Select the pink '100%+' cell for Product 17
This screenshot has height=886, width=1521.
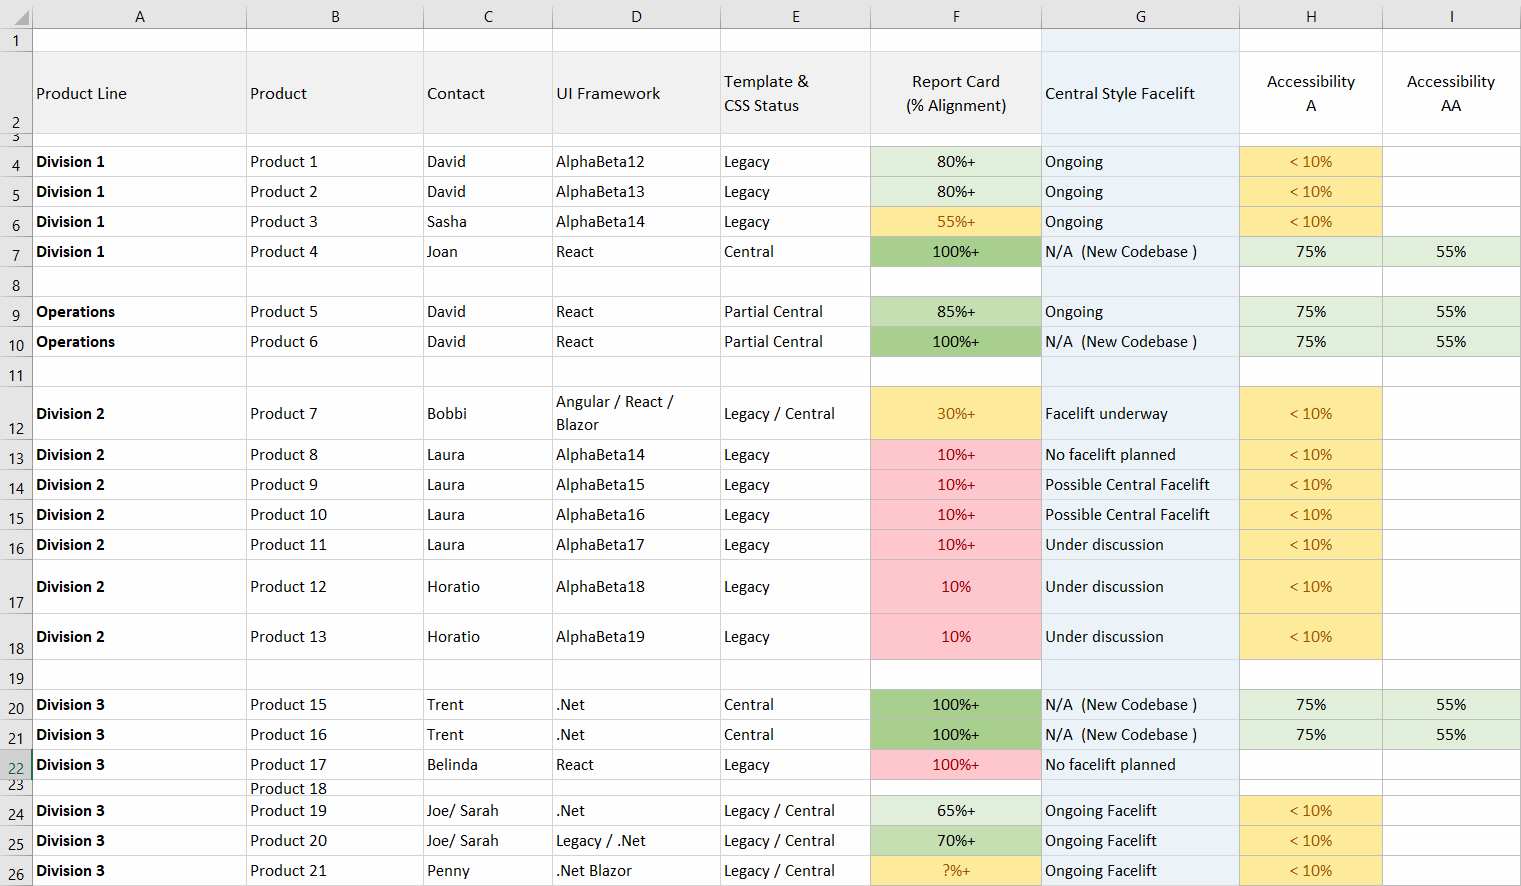(x=956, y=765)
